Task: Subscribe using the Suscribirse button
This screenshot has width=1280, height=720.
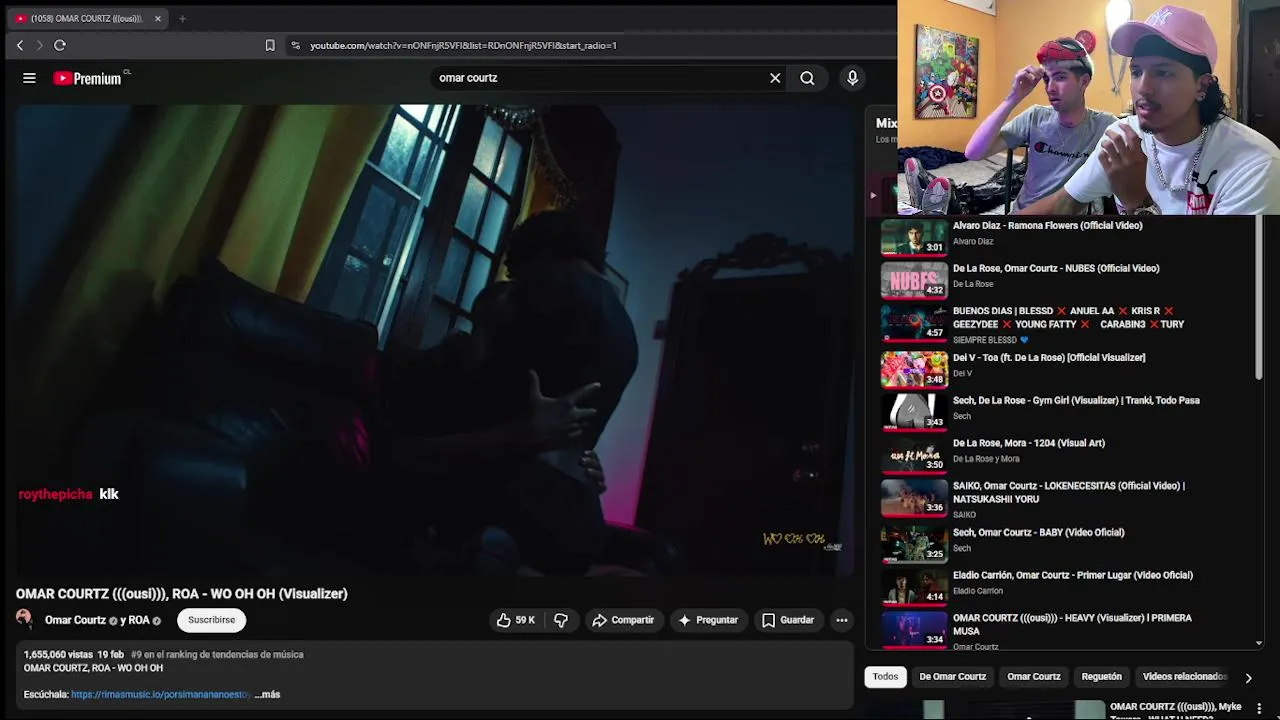Action: tap(211, 620)
